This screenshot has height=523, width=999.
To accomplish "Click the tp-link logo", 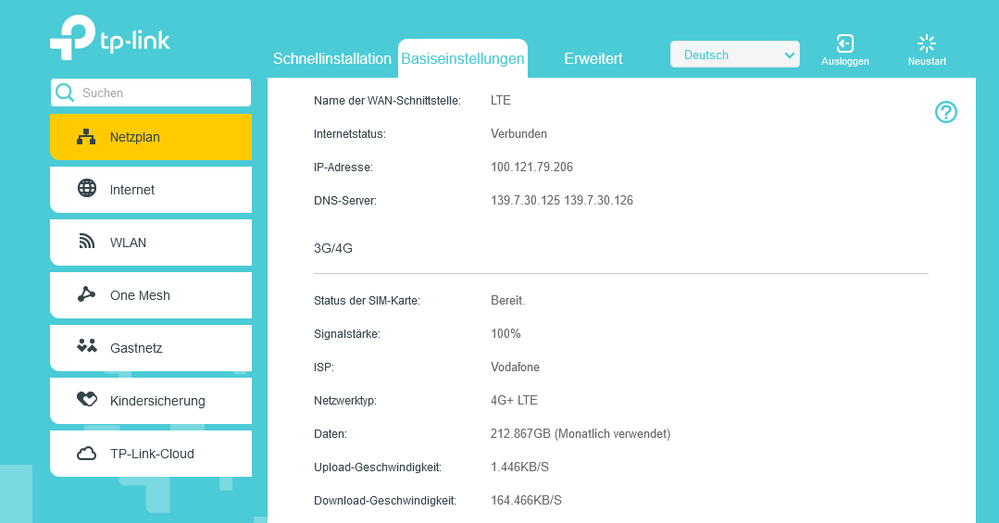I will [110, 38].
